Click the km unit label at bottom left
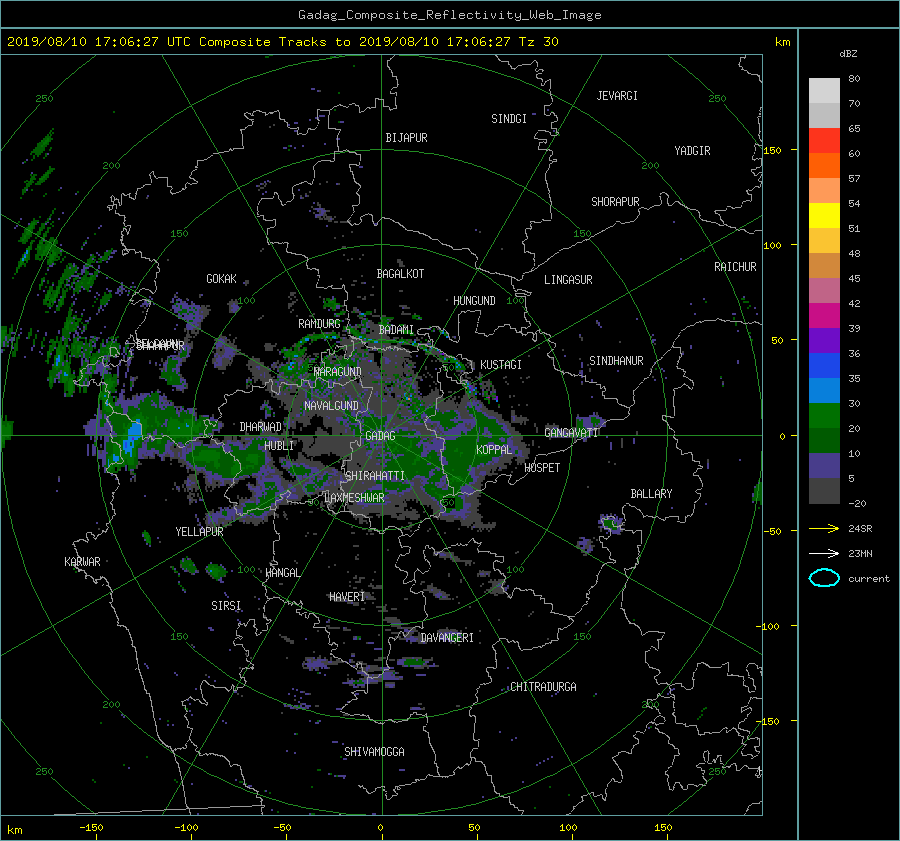The height and width of the screenshot is (841, 900). 14,830
